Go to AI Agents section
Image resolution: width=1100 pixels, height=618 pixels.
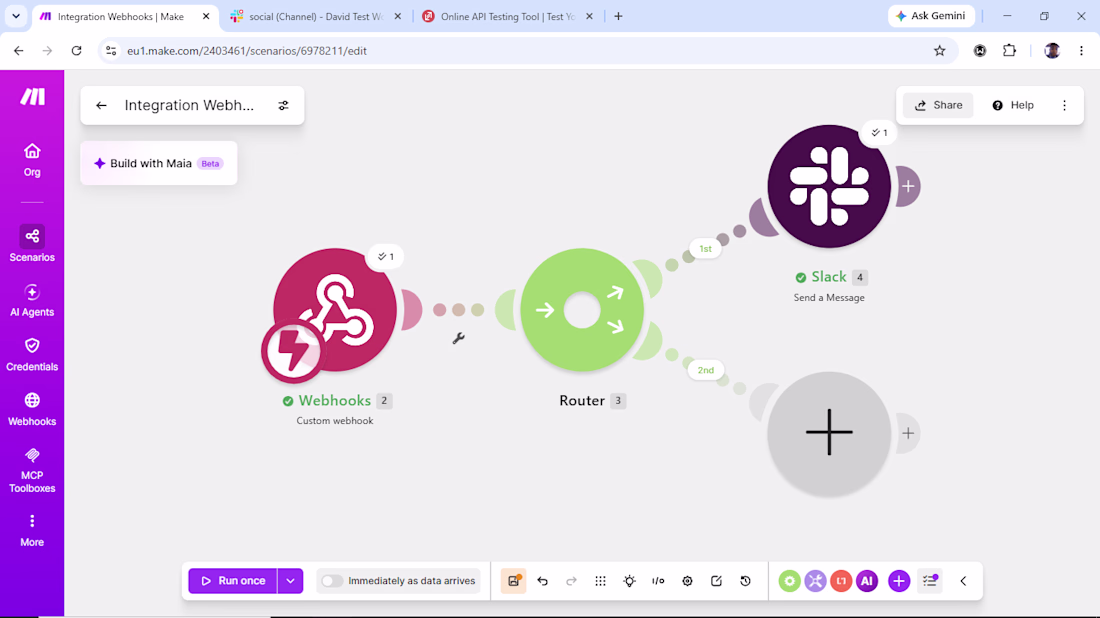pyautogui.click(x=32, y=300)
